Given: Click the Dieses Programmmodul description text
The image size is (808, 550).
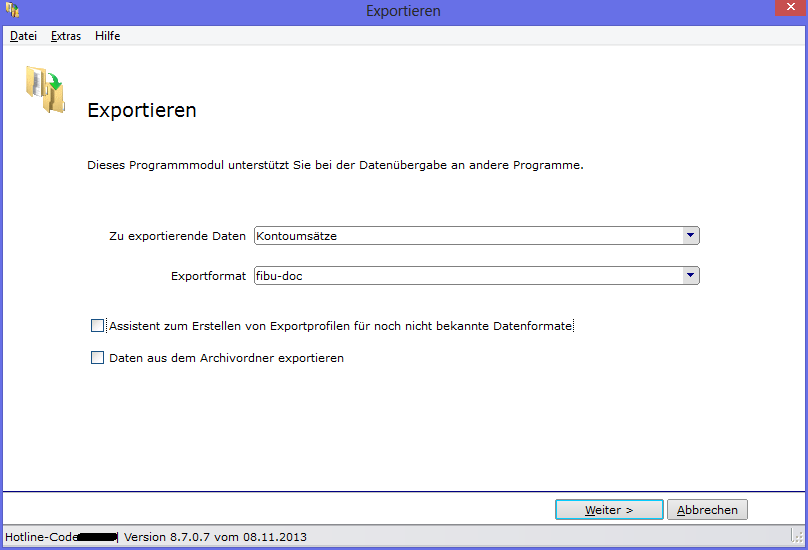Looking at the screenshot, I should point(335,165).
